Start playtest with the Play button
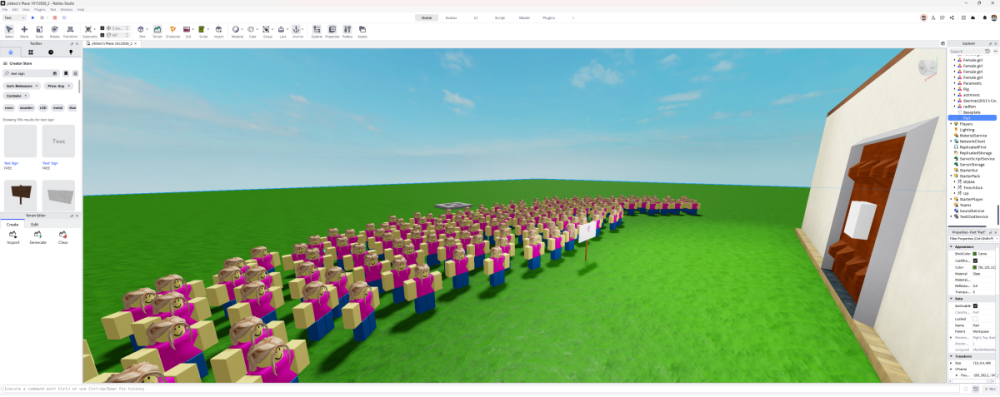The width and height of the screenshot is (1000, 397). [33, 18]
